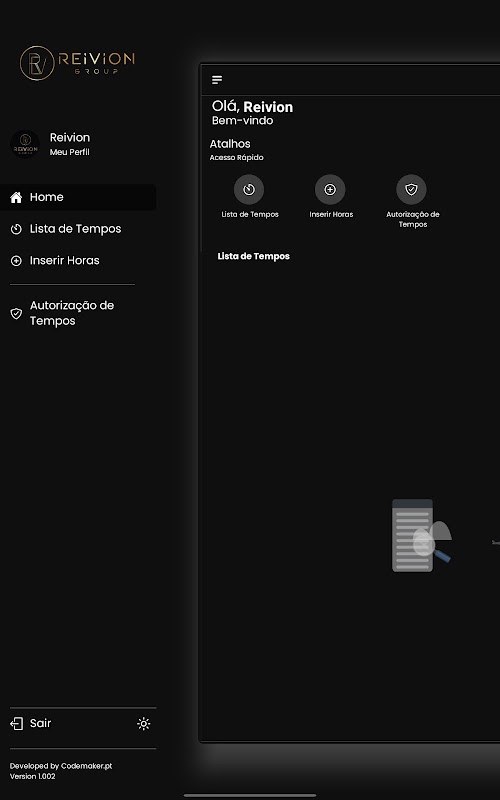
Task: Click Inserir Horas shortcut plus circle icon
Action: coord(330,190)
